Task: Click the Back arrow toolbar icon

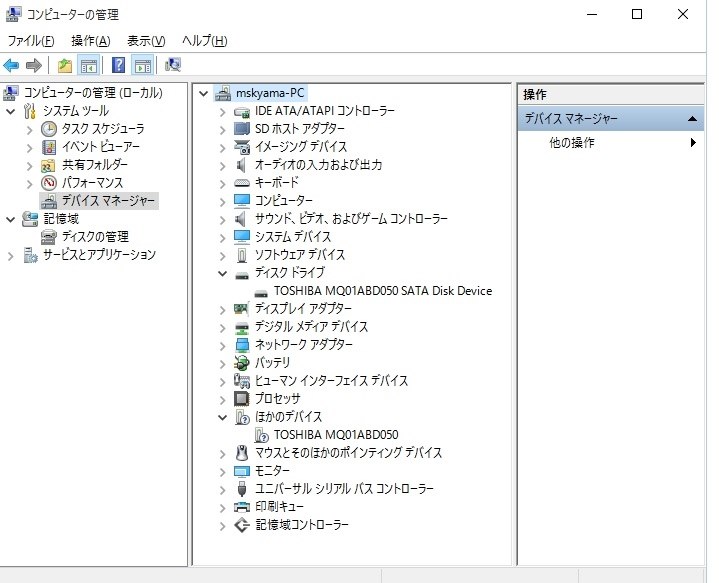Action: point(11,66)
